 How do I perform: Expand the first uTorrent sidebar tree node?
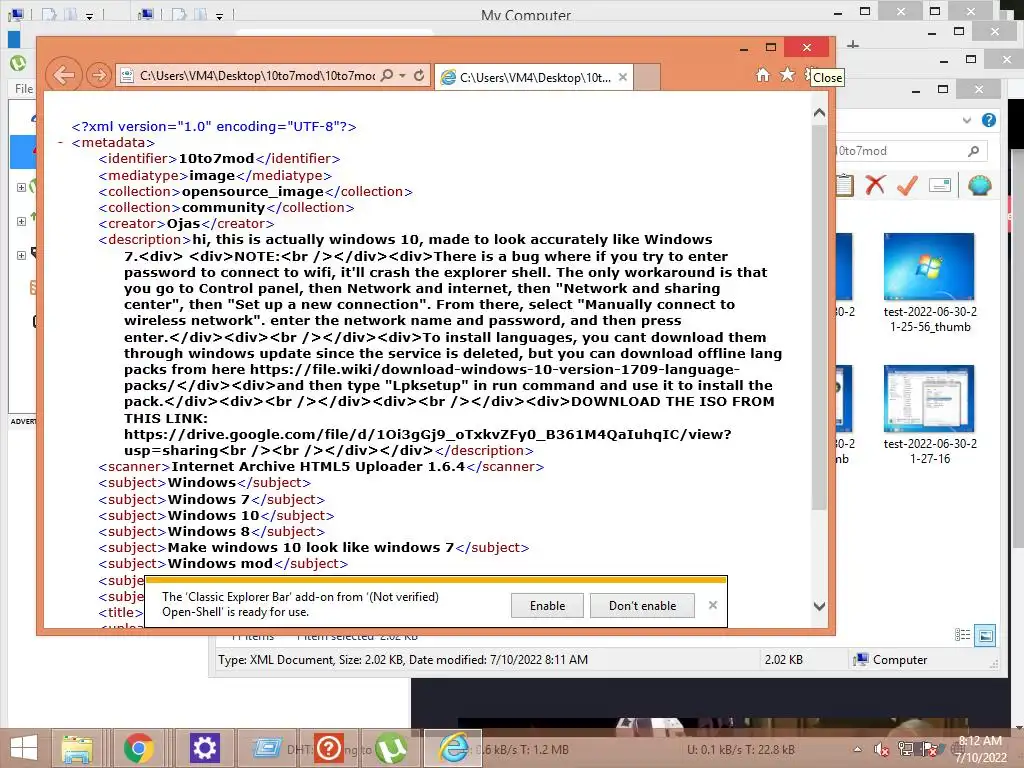21,187
